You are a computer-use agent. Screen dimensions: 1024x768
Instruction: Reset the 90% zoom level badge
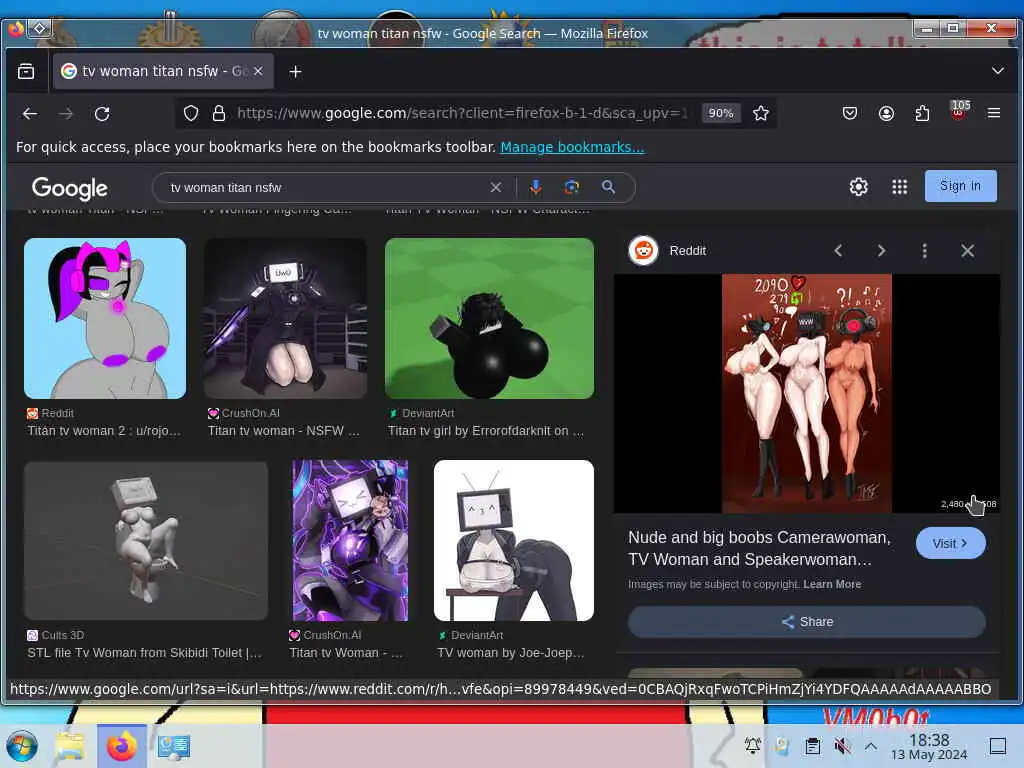(x=721, y=113)
